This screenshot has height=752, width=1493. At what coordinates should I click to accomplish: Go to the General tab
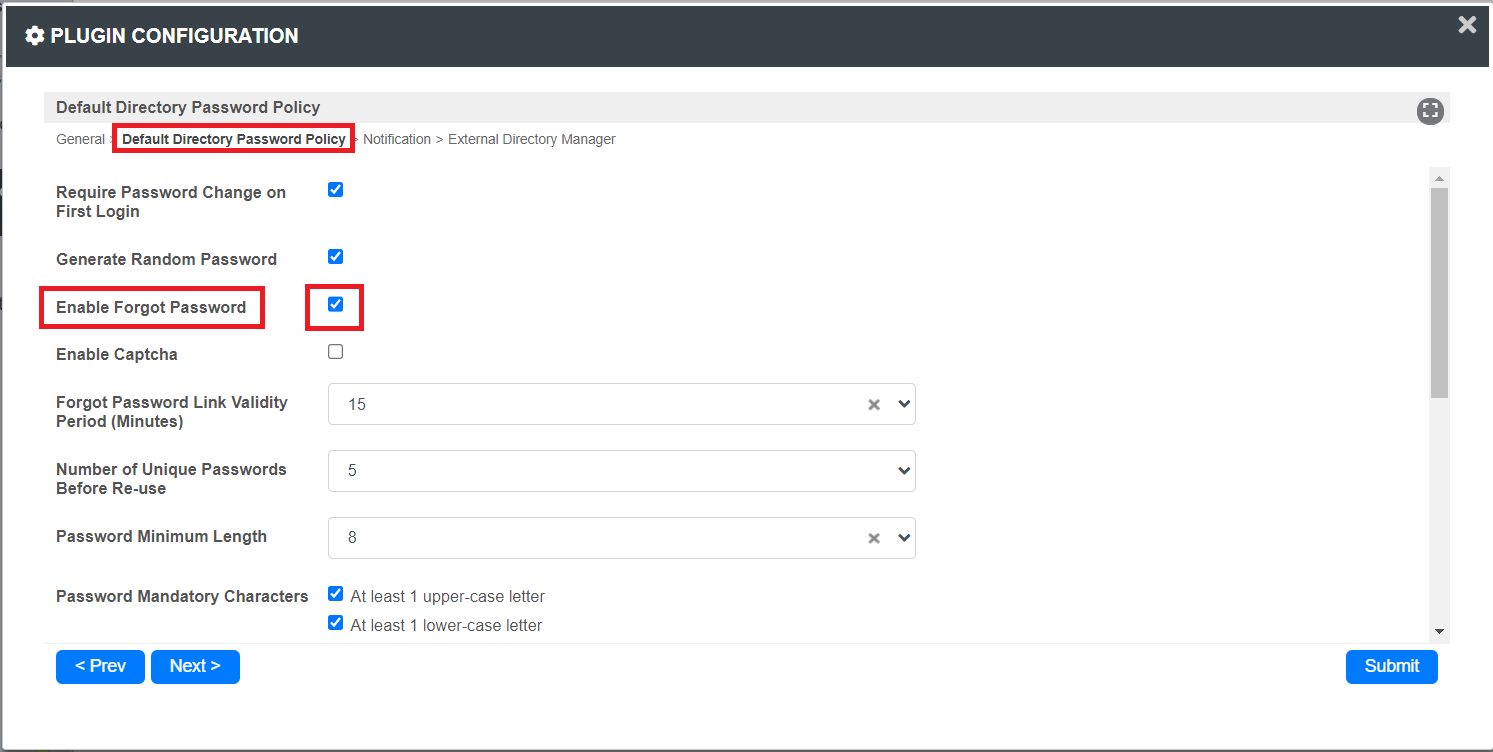click(x=80, y=140)
